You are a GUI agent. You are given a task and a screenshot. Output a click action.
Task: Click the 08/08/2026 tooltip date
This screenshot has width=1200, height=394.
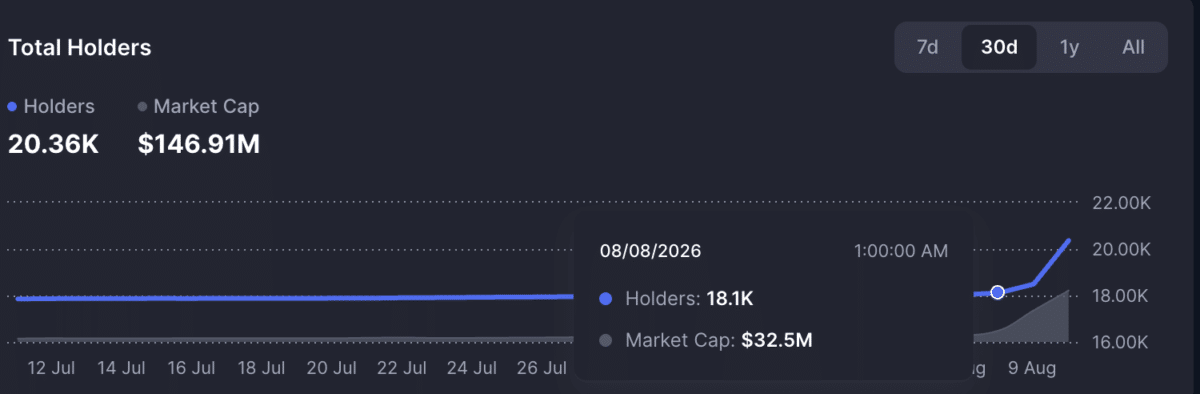(x=650, y=251)
